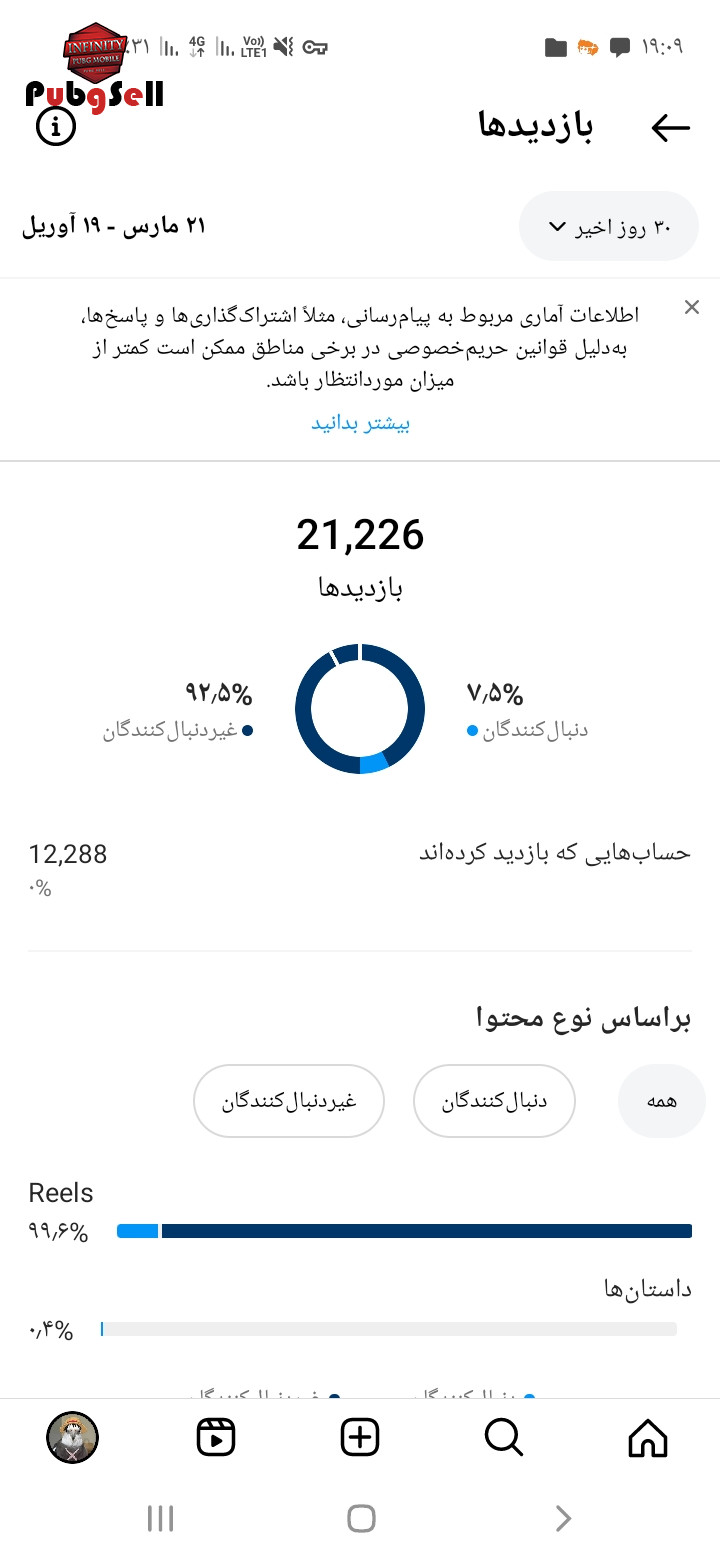The image size is (720, 1560).
Task: Select the دنبال‌کنندگان filter chip
Action: pos(494,1101)
